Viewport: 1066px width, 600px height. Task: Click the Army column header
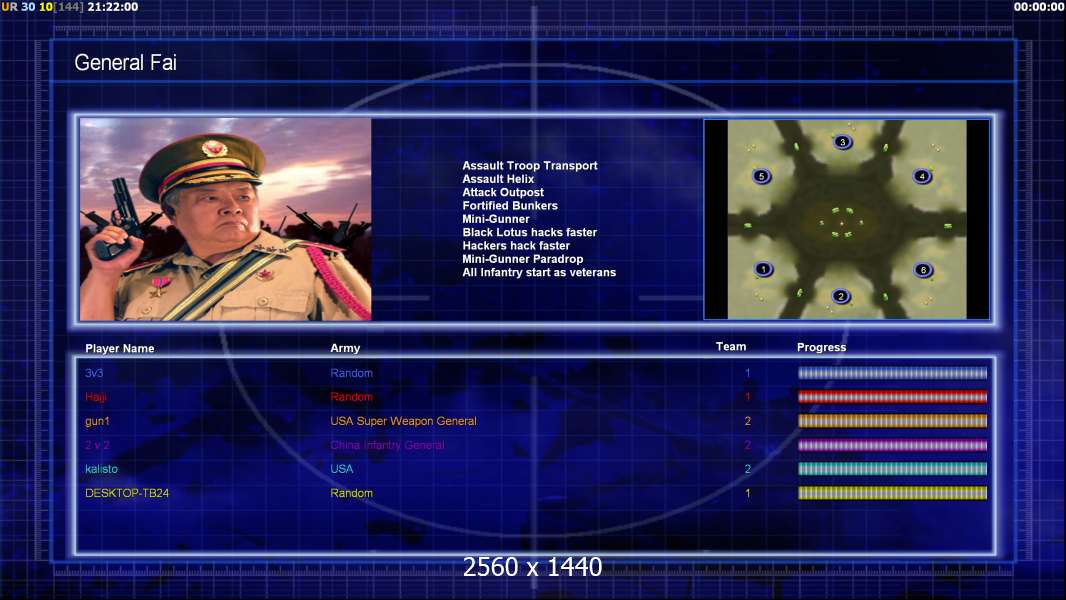pos(345,348)
